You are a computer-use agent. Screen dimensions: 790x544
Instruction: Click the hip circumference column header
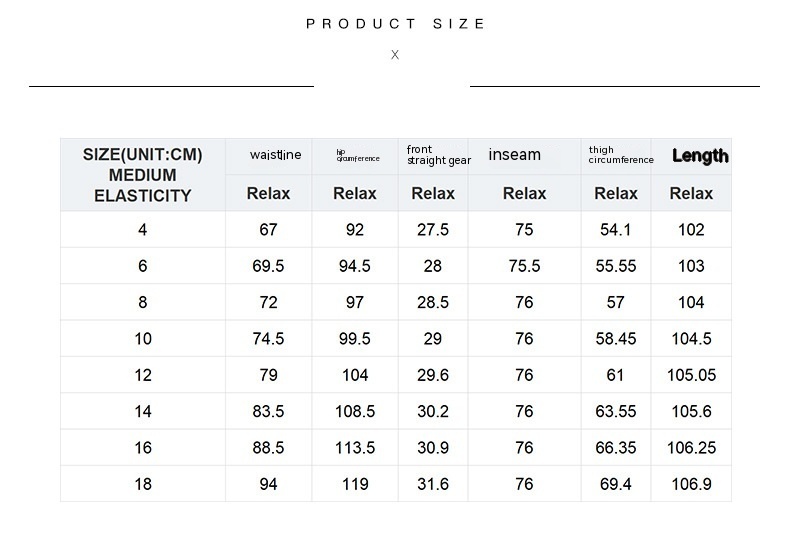[x=357, y=155]
